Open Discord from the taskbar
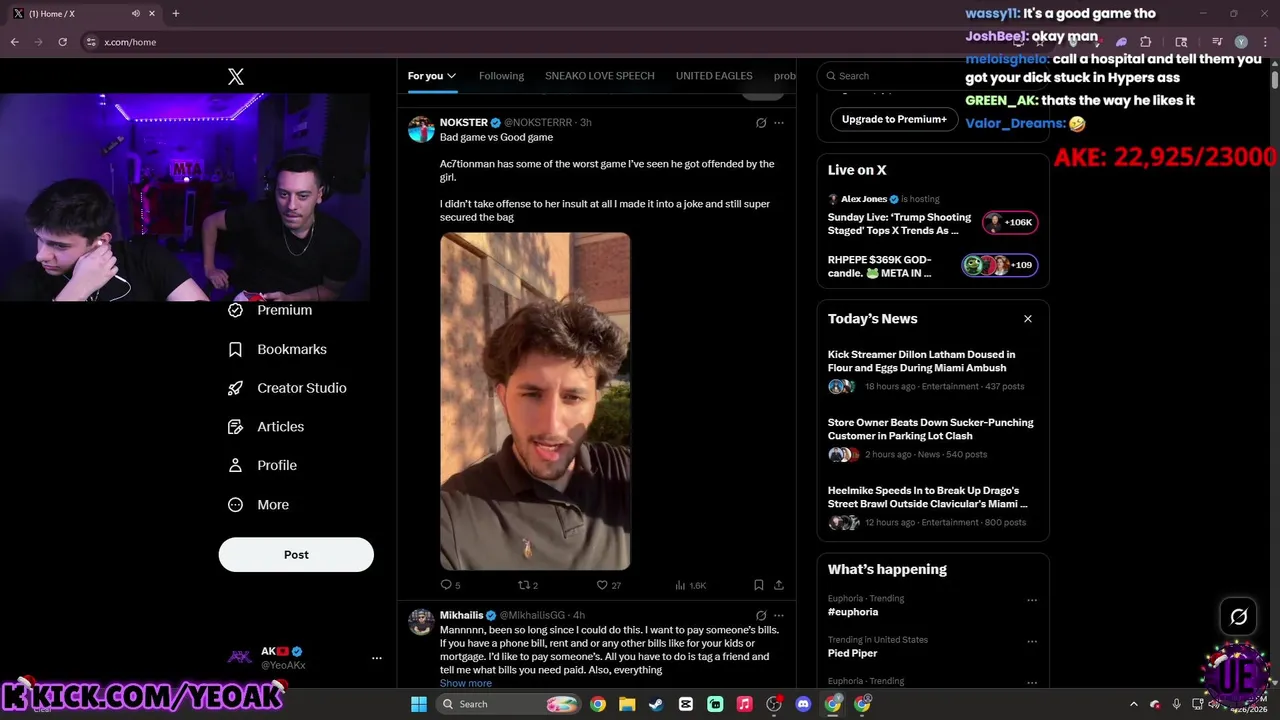This screenshot has height=720, width=1280. click(803, 704)
